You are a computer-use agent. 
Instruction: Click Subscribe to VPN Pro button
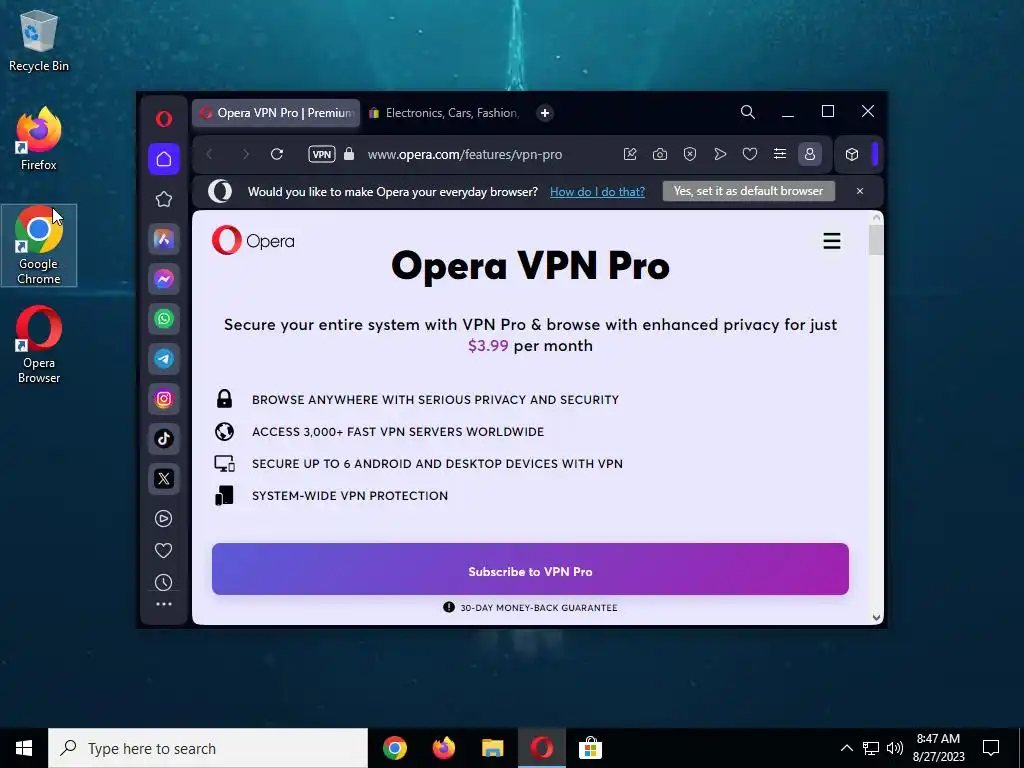(530, 569)
